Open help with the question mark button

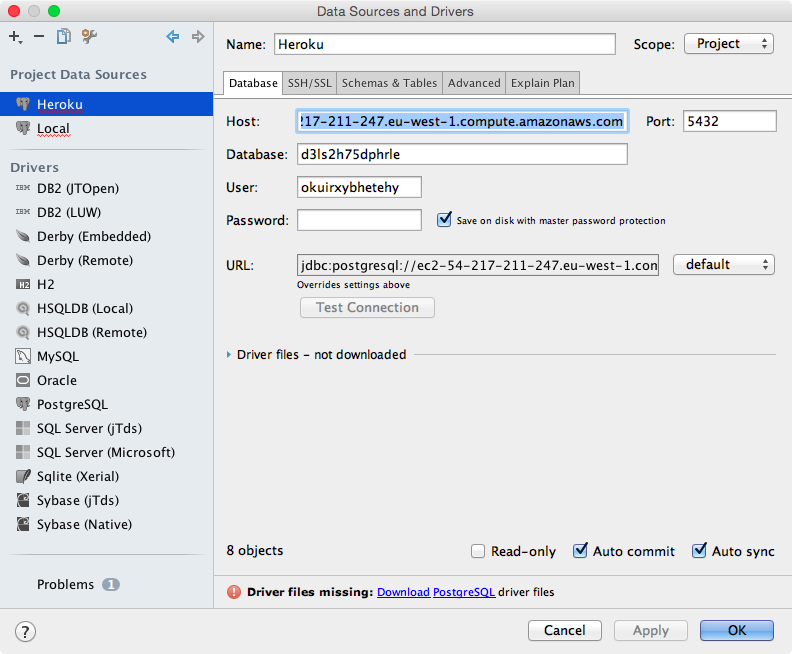point(25,631)
